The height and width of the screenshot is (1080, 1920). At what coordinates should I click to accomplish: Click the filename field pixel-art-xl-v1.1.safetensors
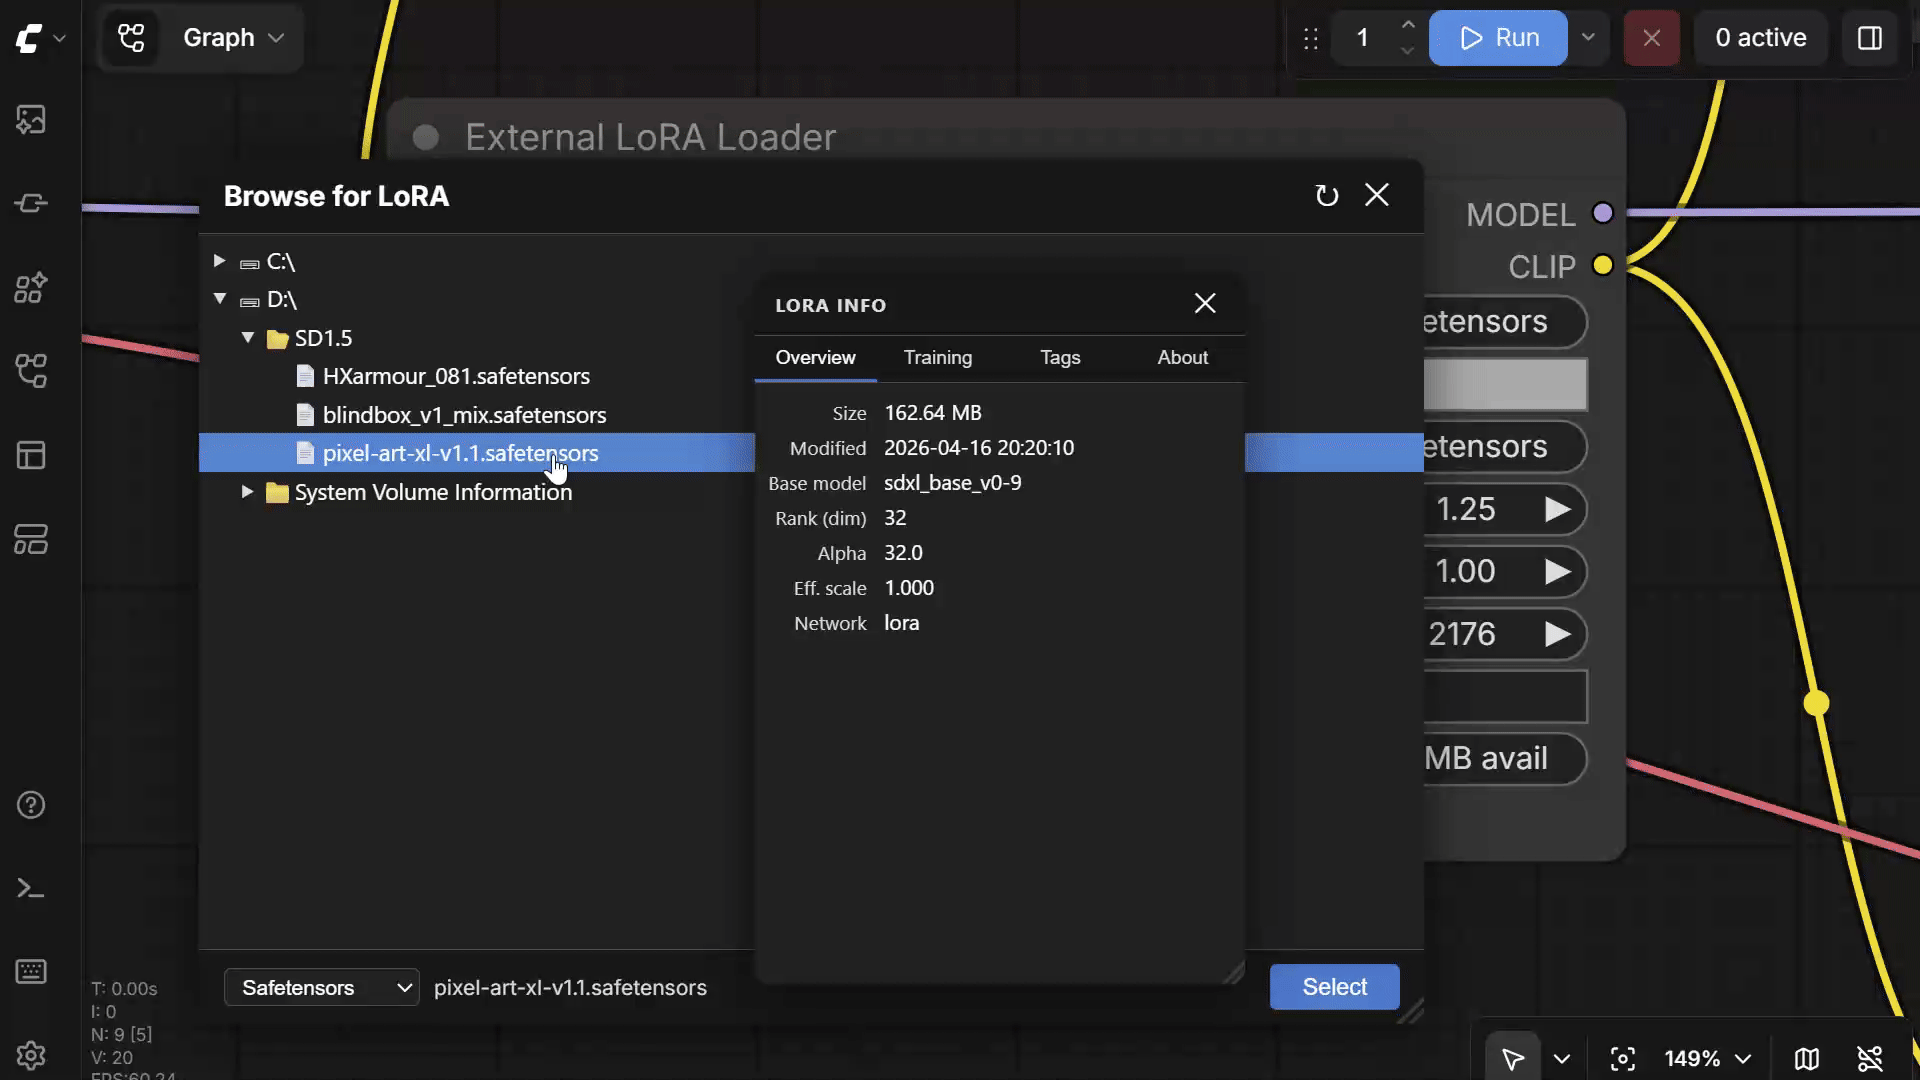pos(570,987)
